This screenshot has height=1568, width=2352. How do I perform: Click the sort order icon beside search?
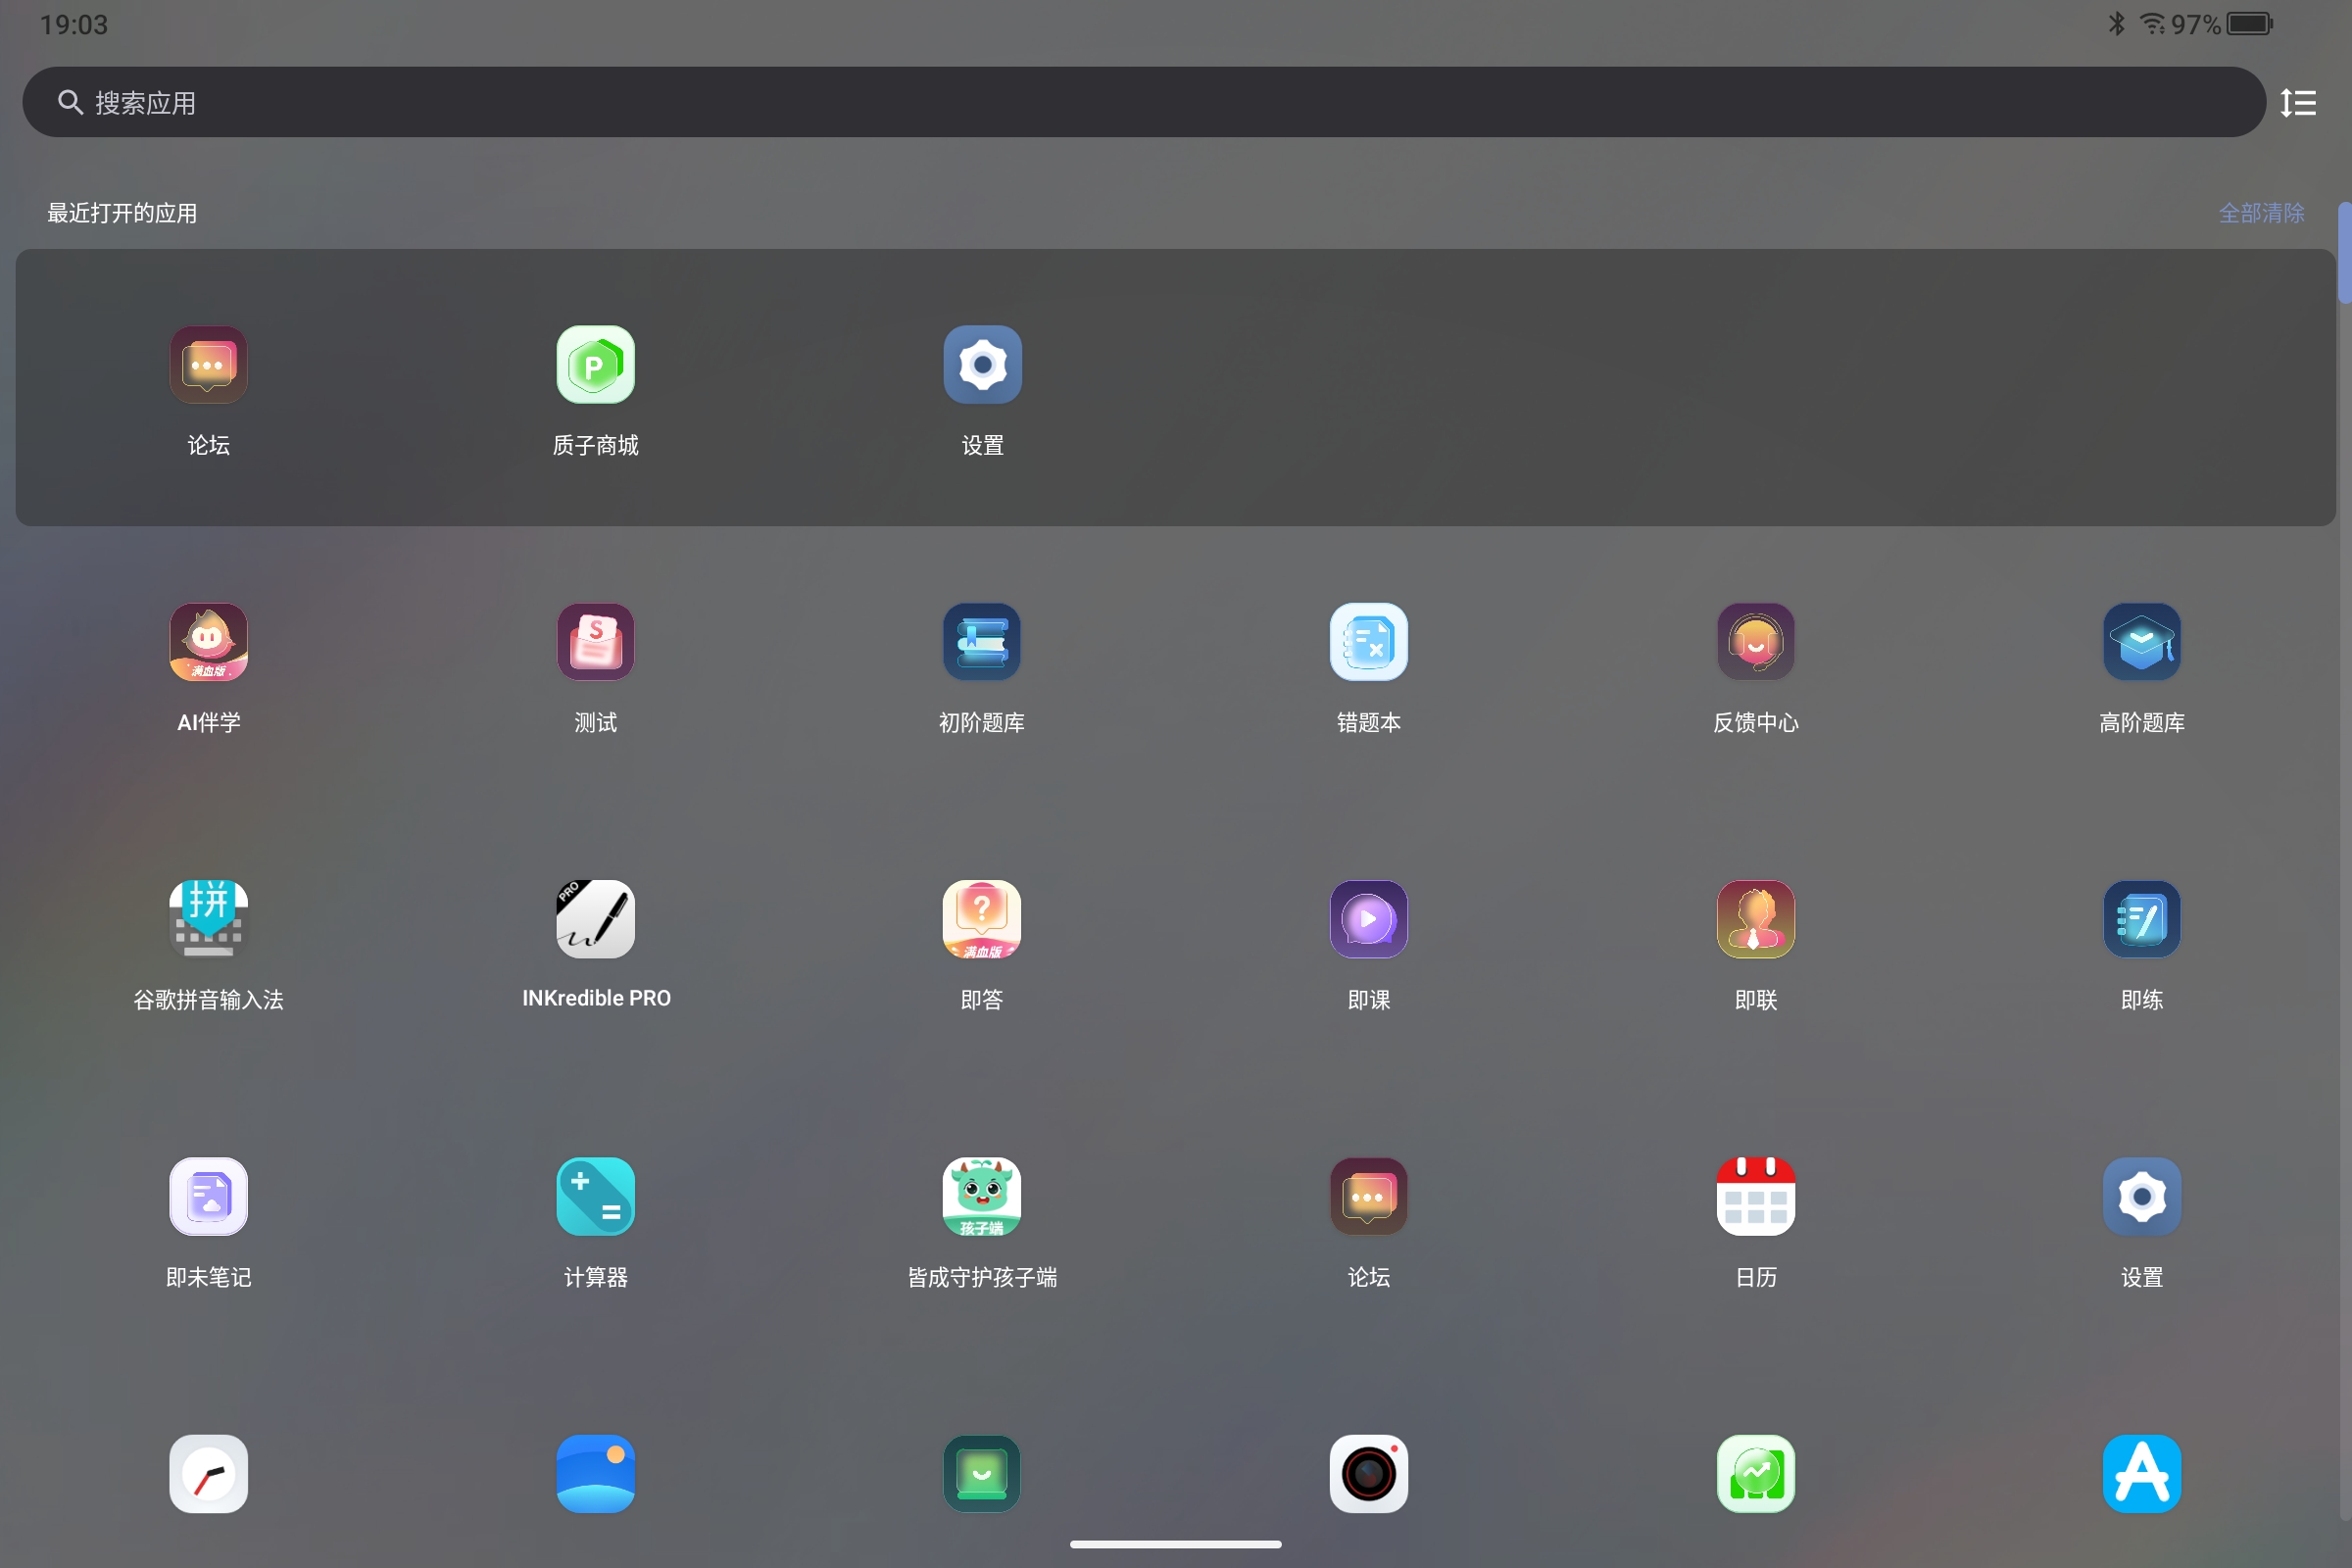click(x=2298, y=102)
